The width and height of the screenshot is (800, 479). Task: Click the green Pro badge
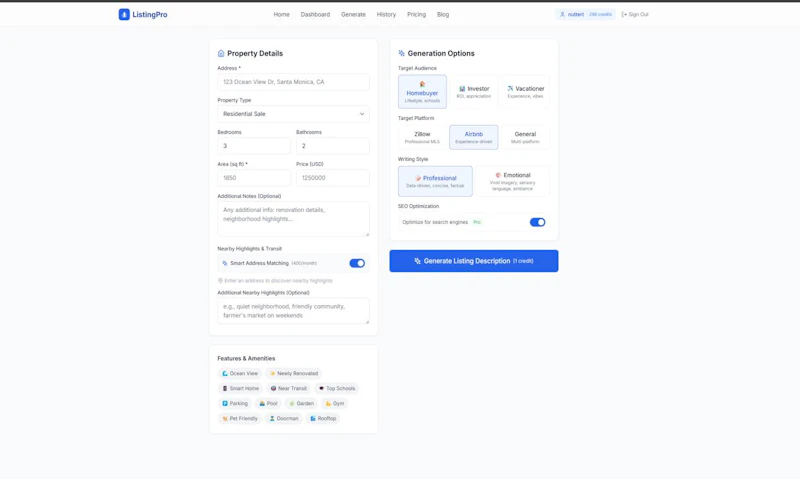click(x=477, y=222)
